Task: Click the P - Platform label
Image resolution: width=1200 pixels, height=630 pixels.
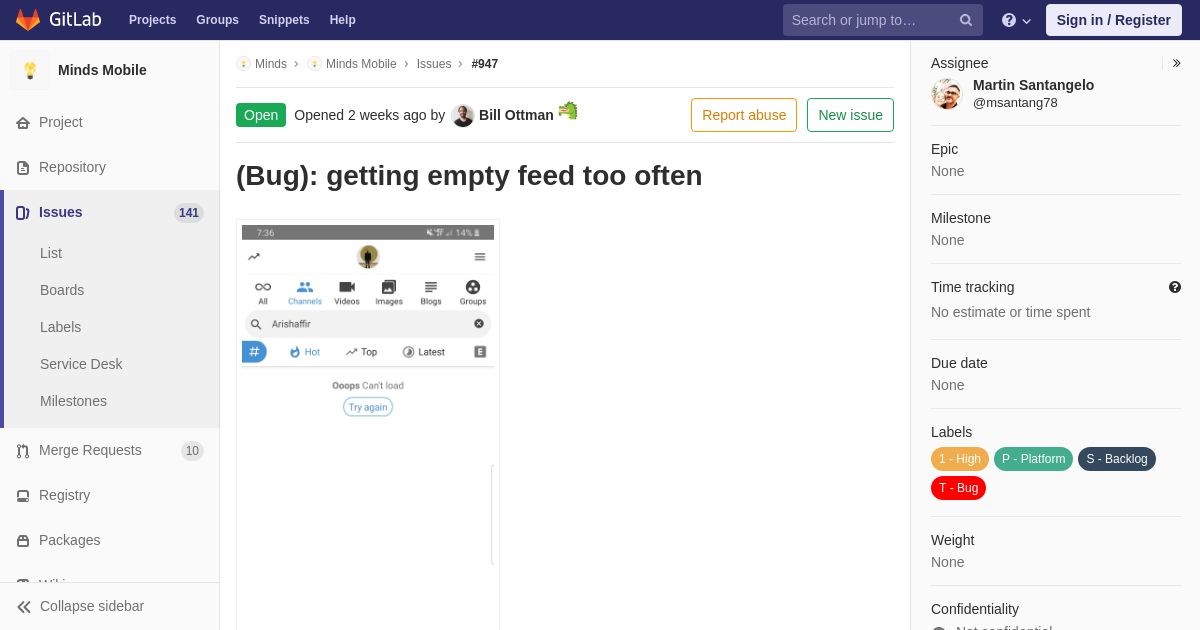Action: coord(1034,459)
